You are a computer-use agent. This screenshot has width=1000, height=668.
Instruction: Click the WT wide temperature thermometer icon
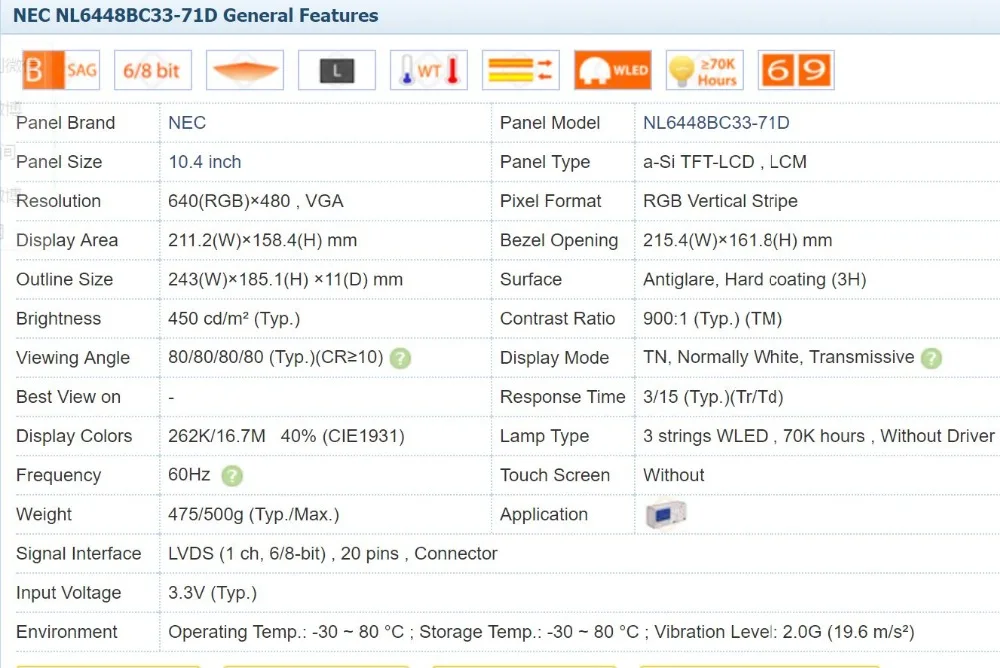pyautogui.click(x=429, y=70)
